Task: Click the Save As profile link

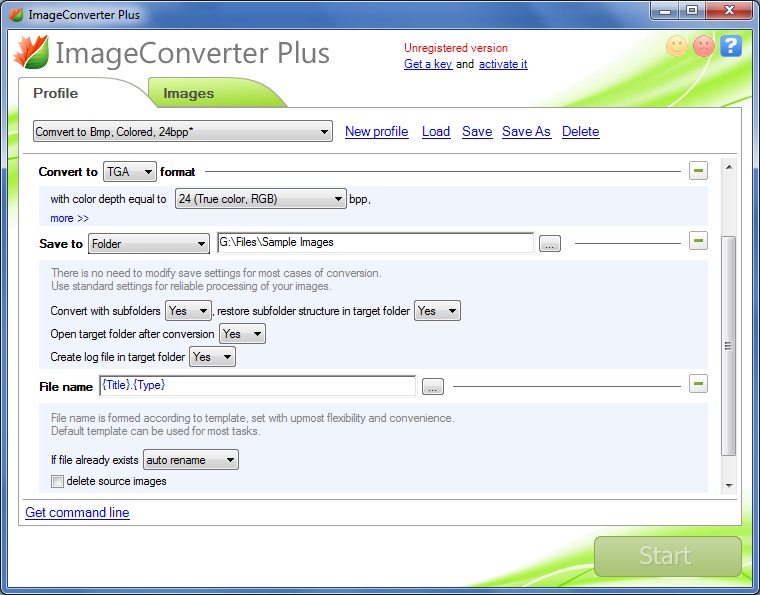Action: [526, 132]
